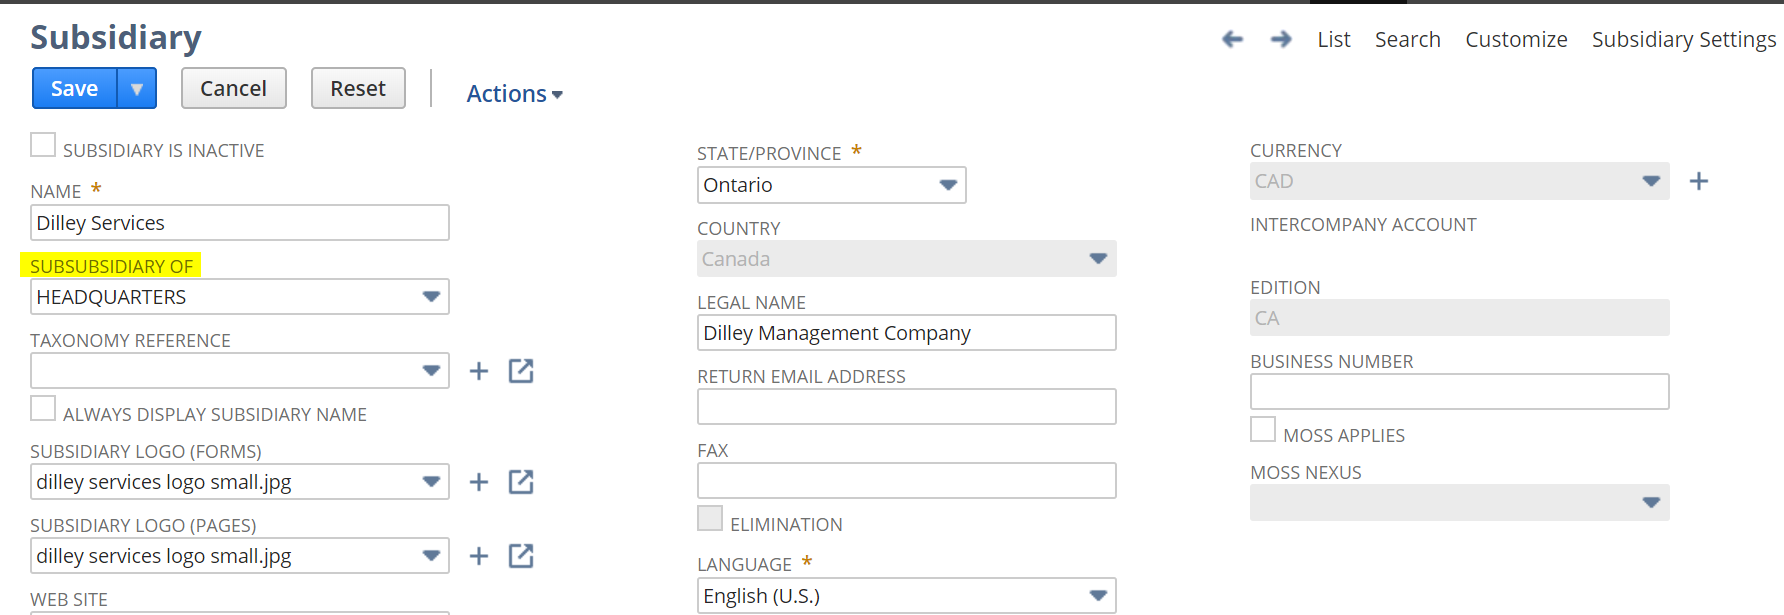Open the Customize menu link
Viewport: 1784px width, 615px height.
1516,40
